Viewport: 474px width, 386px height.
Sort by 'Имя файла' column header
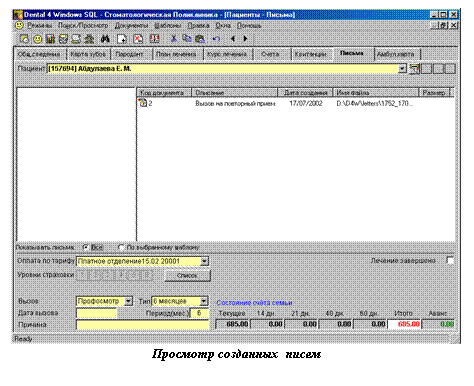(x=376, y=93)
